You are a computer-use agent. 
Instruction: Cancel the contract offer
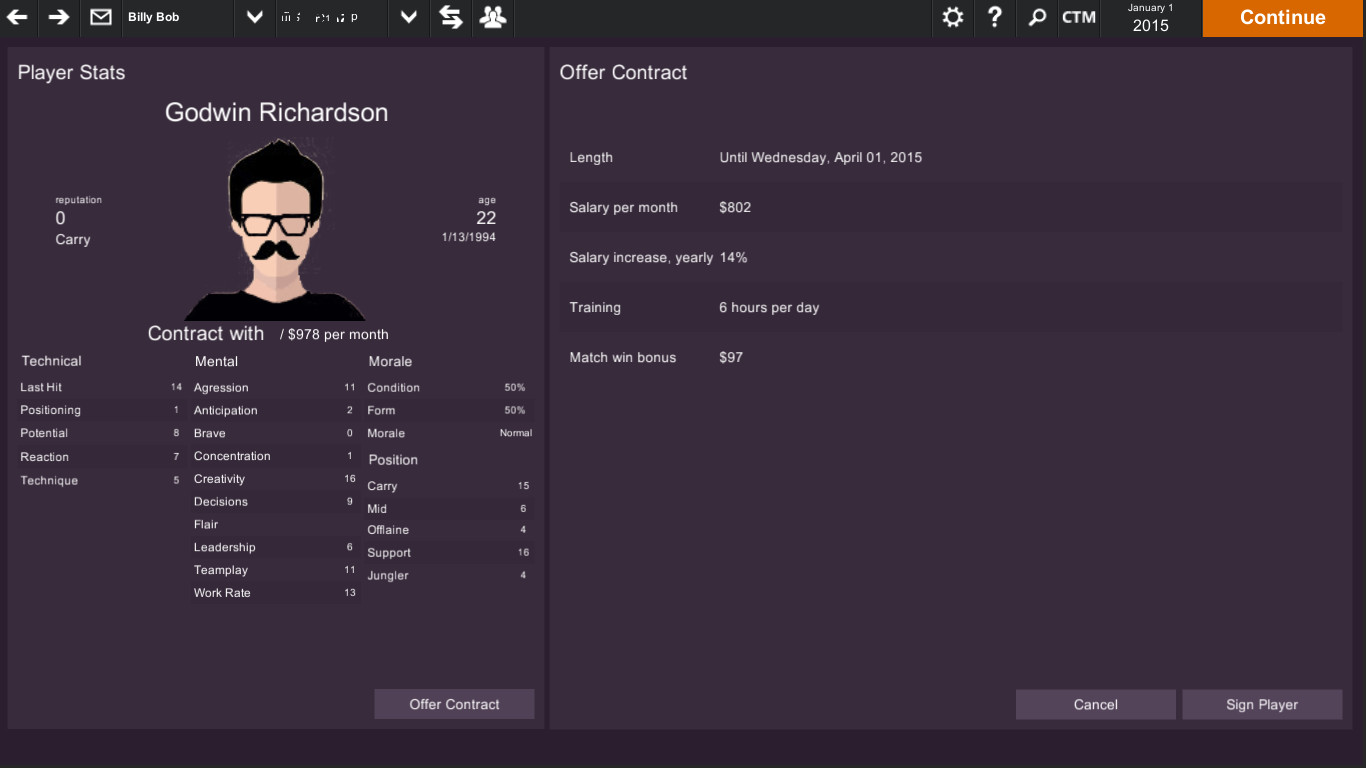pos(1095,704)
